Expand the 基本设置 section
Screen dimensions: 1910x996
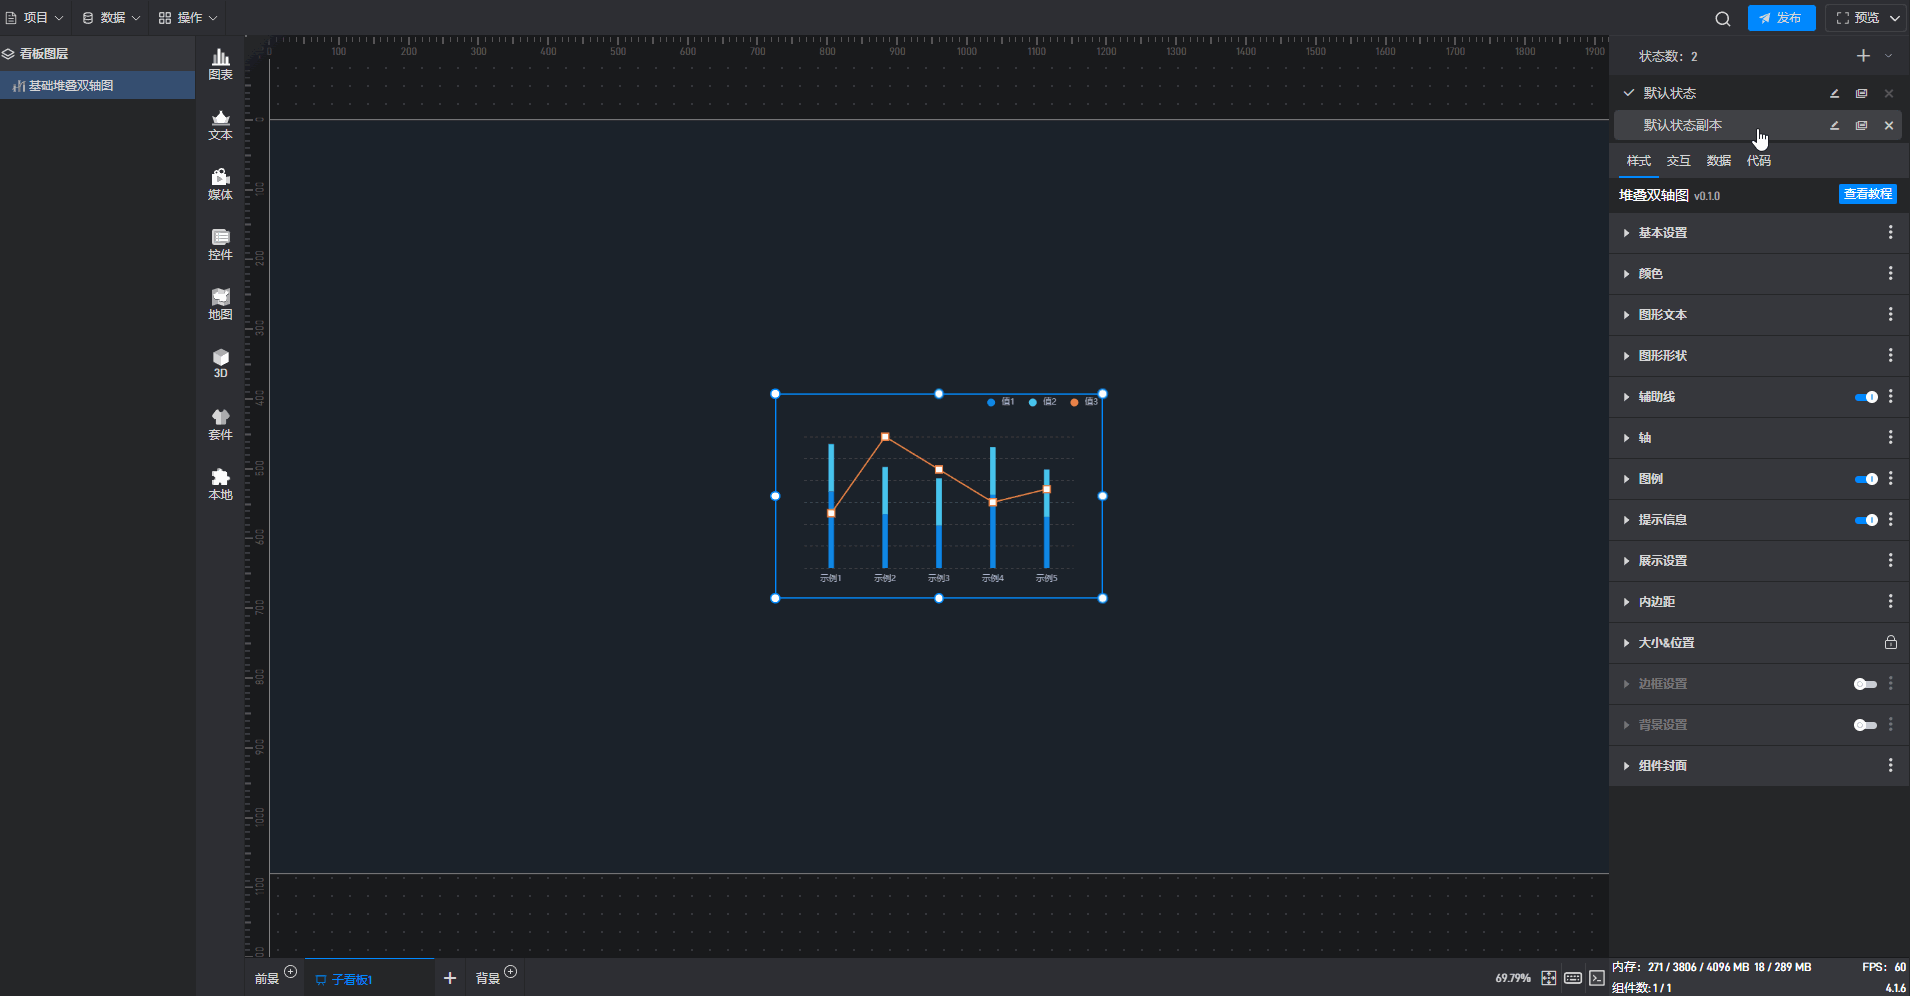[1662, 233]
